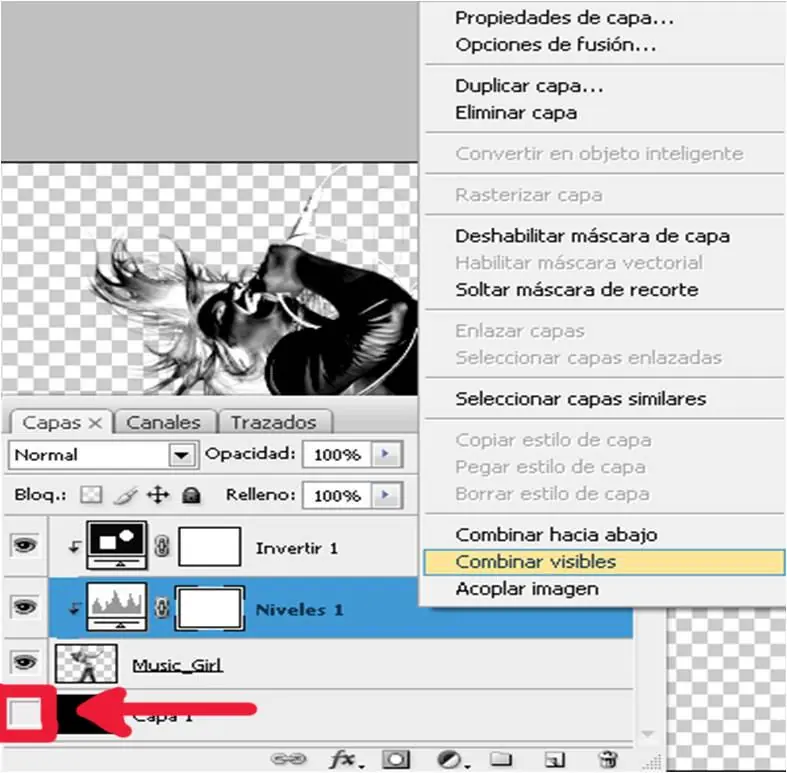The height and width of the screenshot is (773, 787).
Task: Switch to the Canales tab
Action: click(x=164, y=423)
